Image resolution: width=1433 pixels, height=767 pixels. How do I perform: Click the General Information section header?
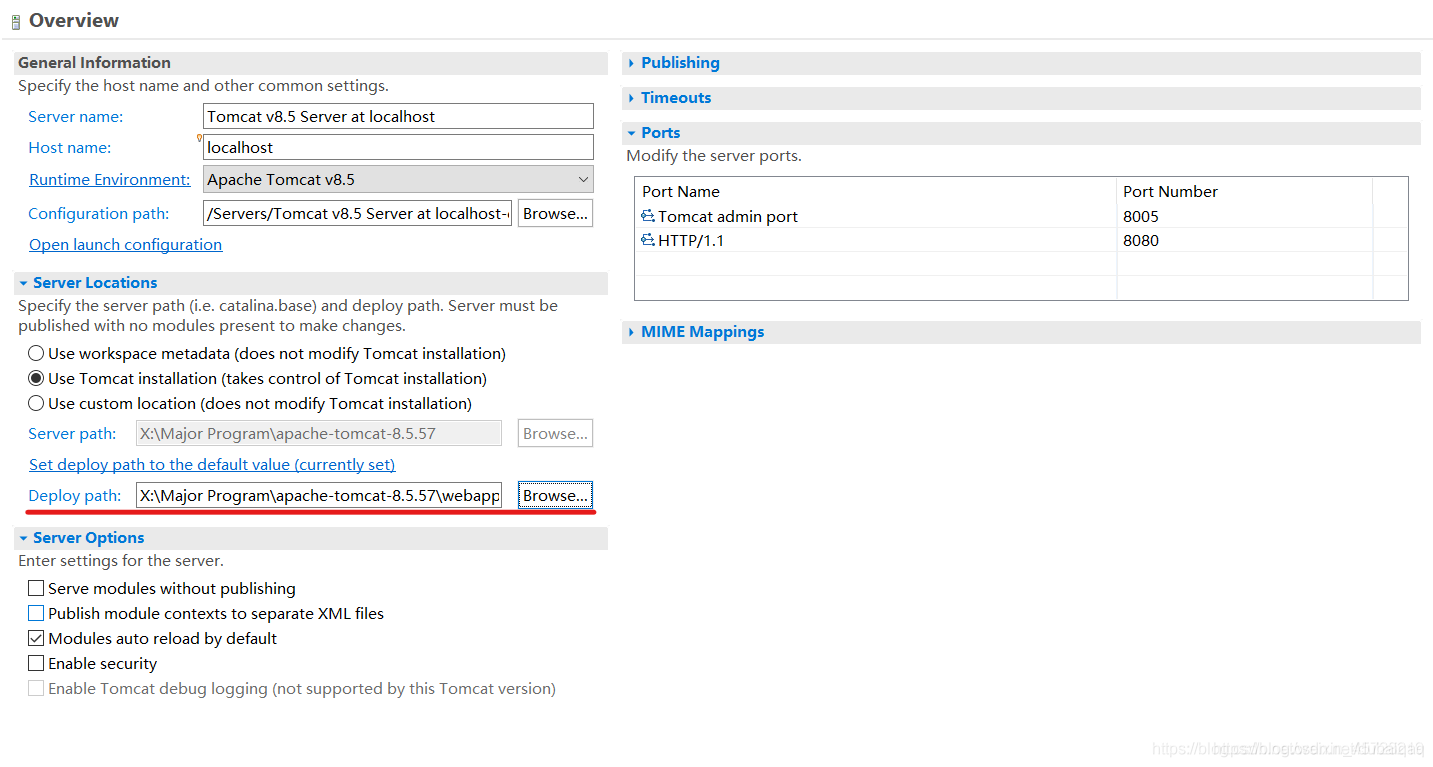point(311,63)
